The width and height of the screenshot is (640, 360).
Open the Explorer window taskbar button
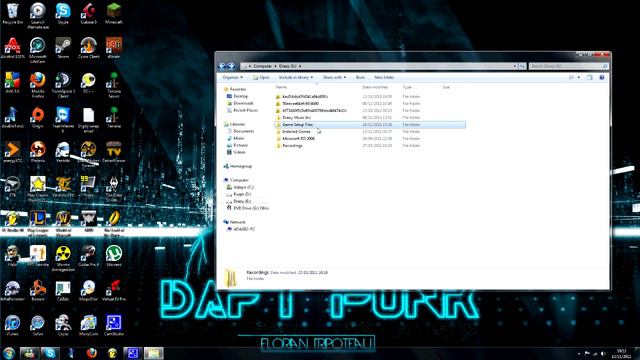pyautogui.click(x=153, y=353)
